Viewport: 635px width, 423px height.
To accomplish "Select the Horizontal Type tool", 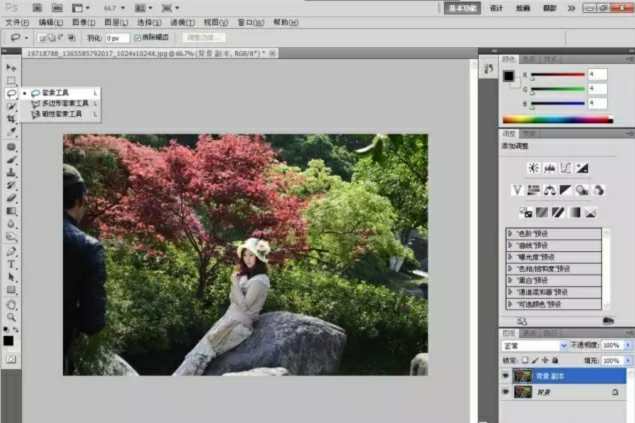I will tap(11, 264).
